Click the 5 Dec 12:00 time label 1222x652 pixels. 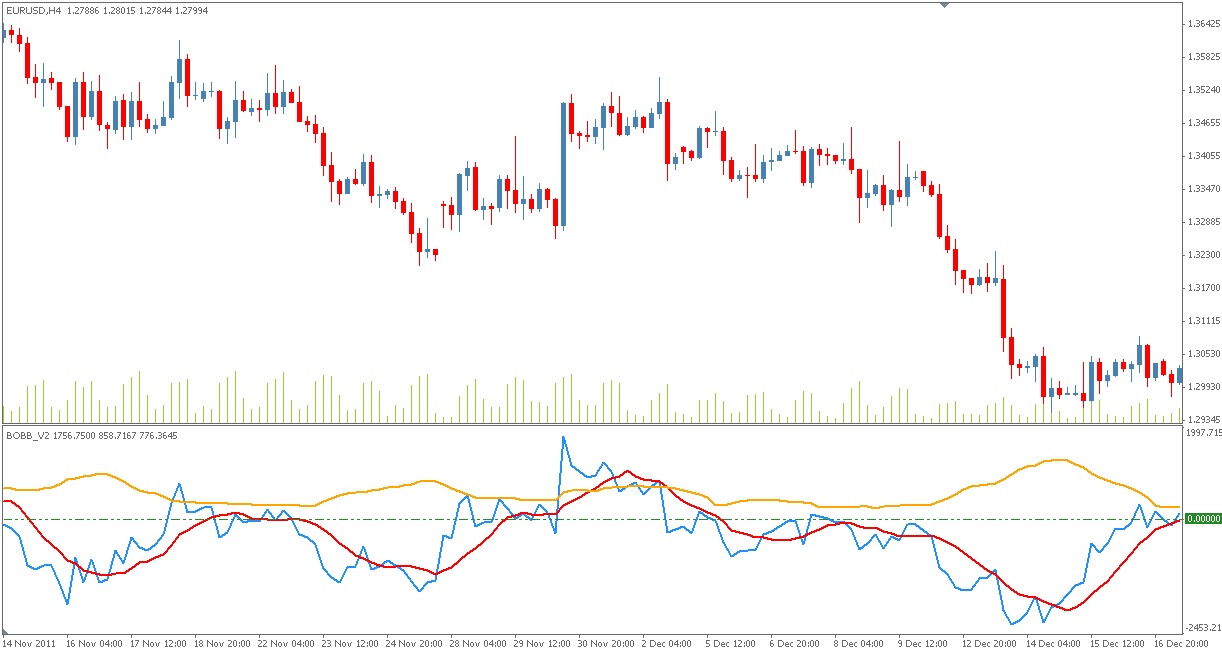pyautogui.click(x=732, y=644)
